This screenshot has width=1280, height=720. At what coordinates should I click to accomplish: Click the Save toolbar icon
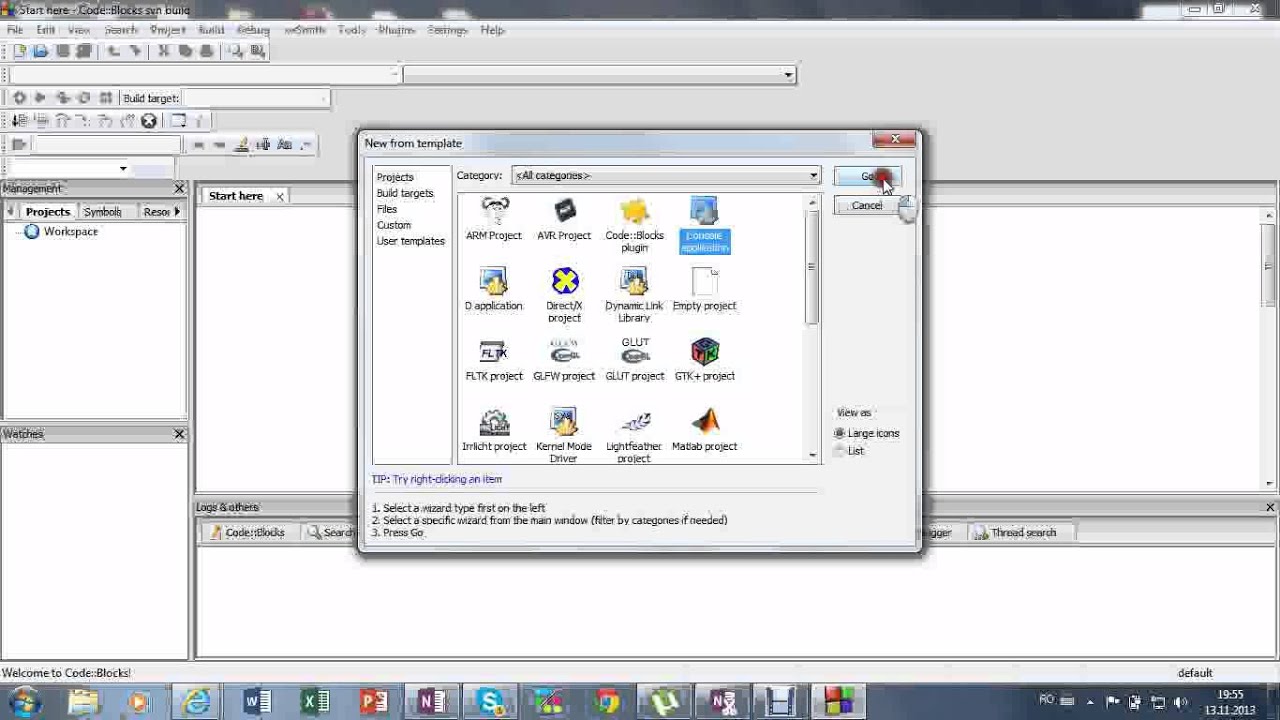(x=62, y=51)
